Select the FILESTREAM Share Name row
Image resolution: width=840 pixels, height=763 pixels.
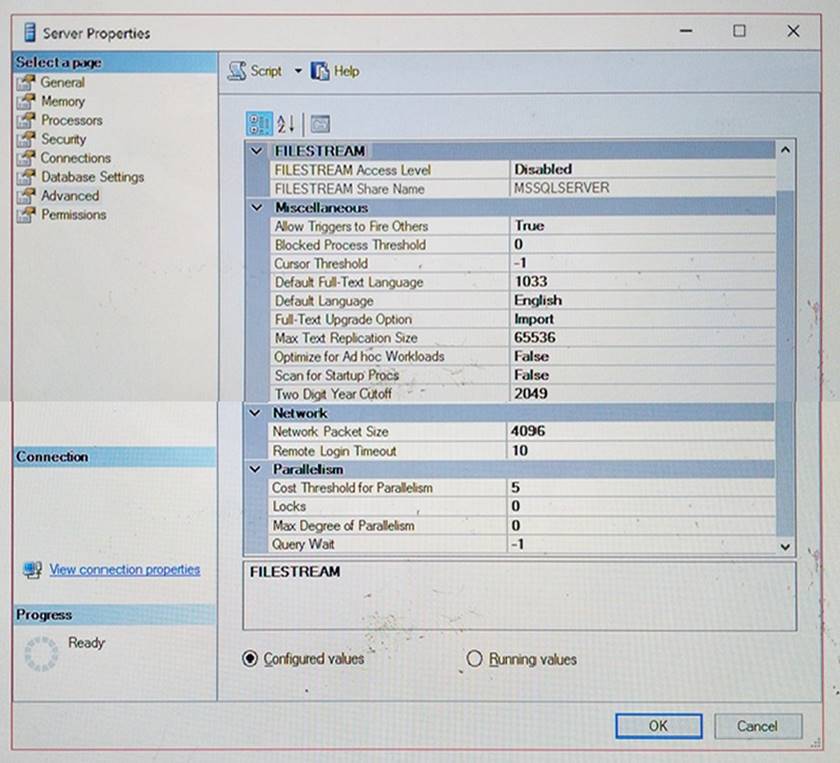click(522, 189)
